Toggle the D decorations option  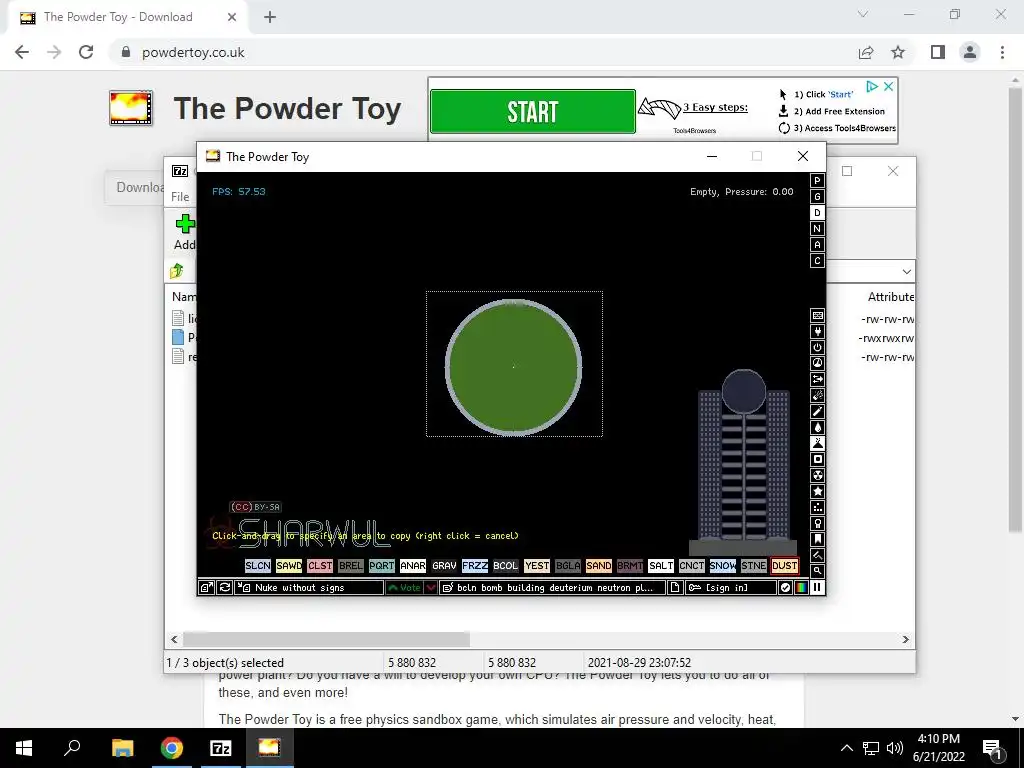pyautogui.click(x=817, y=213)
